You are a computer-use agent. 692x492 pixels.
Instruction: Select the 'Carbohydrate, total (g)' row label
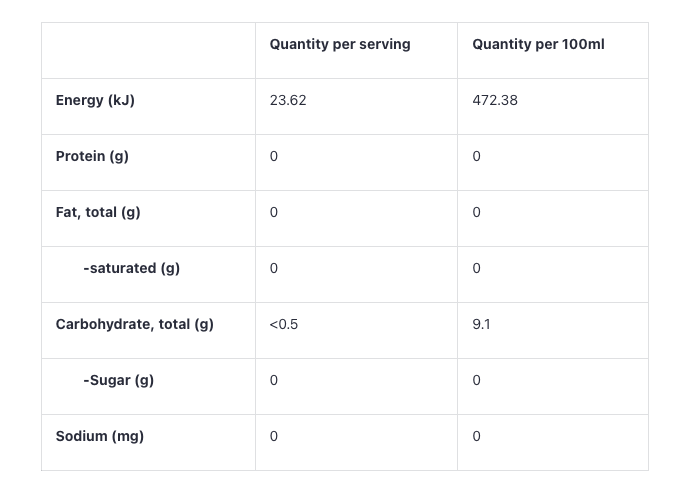coord(134,325)
